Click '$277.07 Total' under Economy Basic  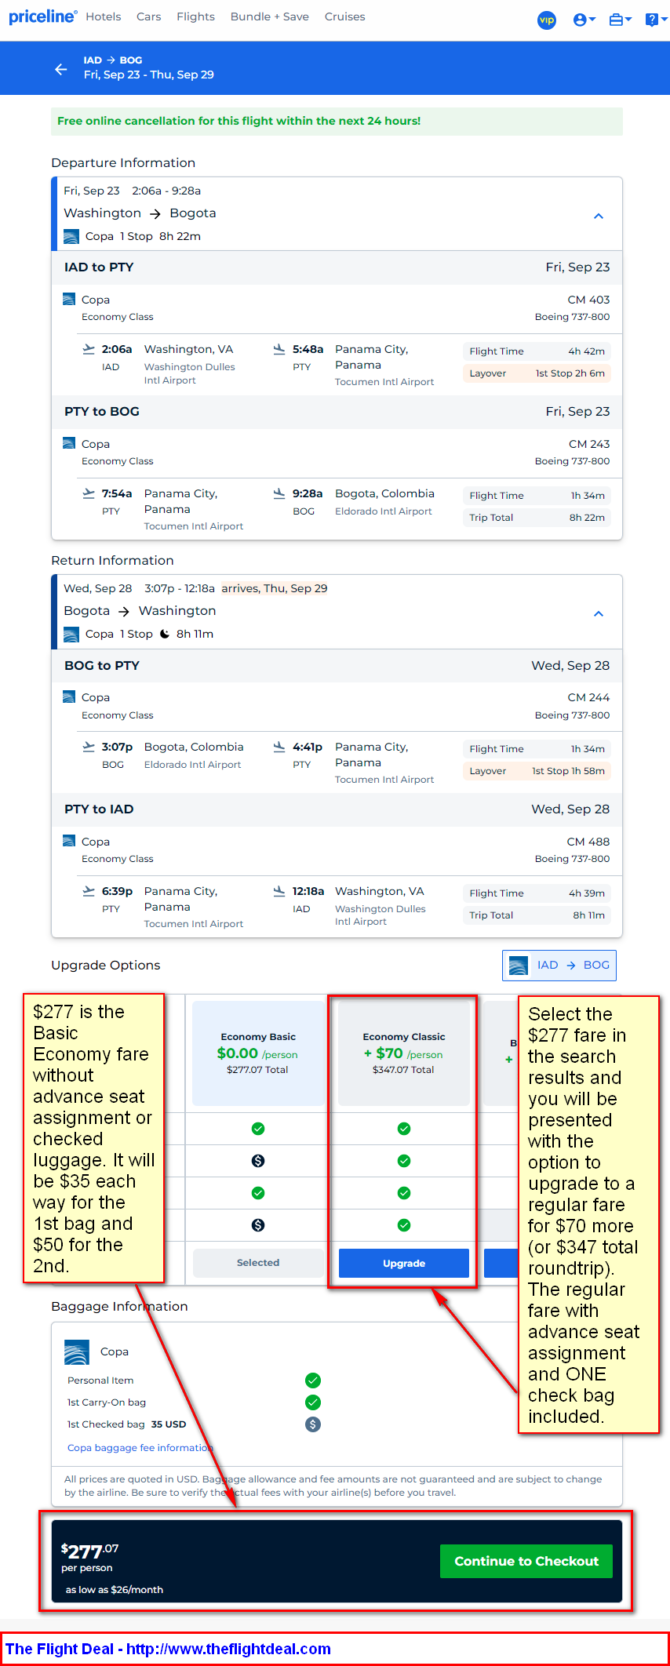[258, 1070]
